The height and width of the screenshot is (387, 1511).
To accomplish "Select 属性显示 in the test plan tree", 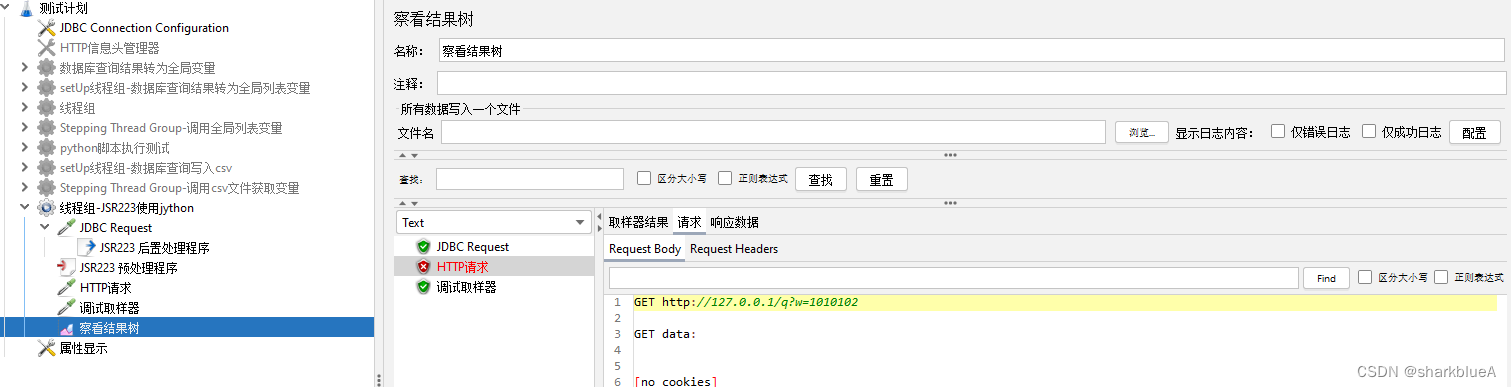I will (83, 348).
